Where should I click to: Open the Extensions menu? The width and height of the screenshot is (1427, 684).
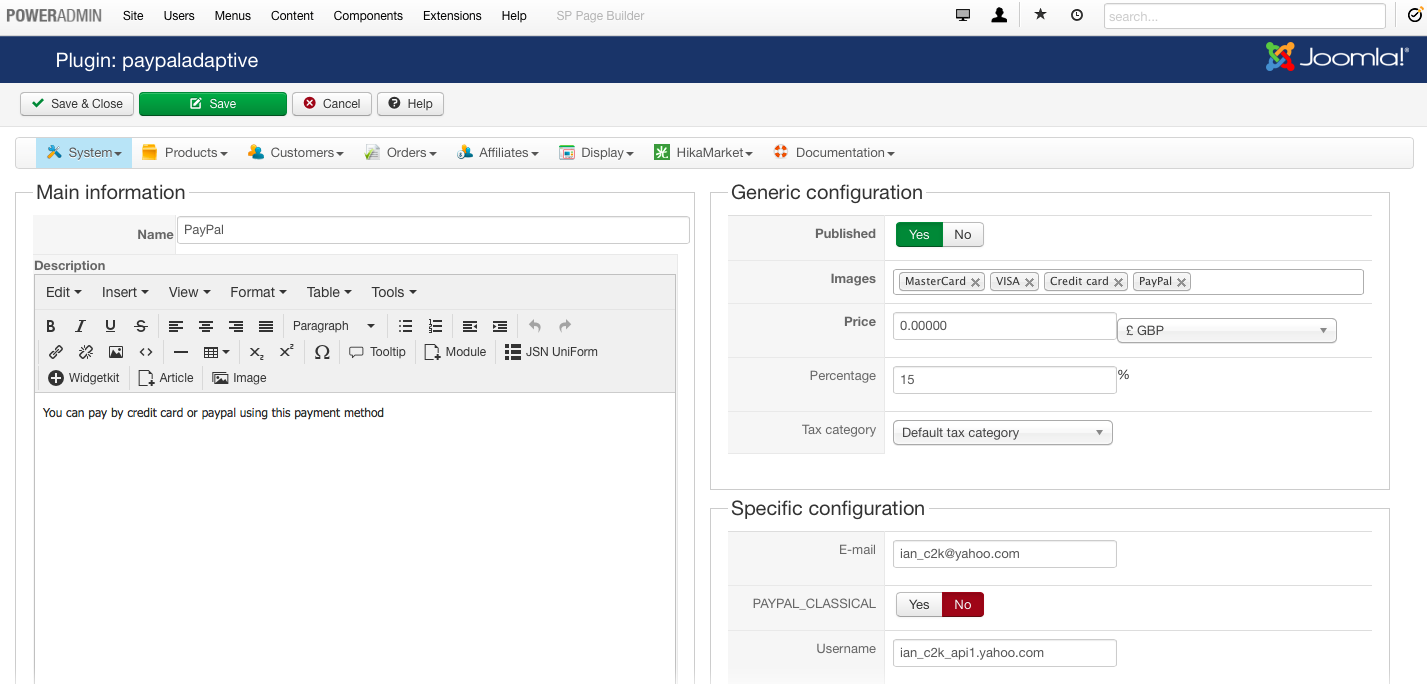pos(452,16)
